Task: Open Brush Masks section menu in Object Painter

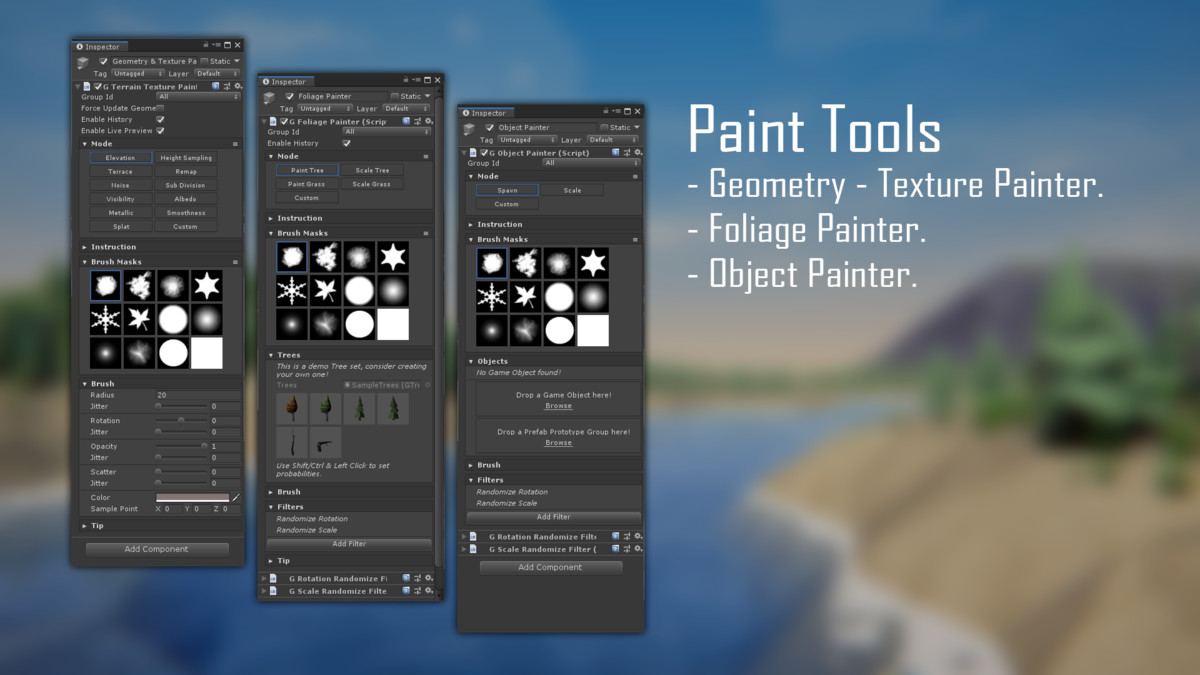Action: [636, 240]
